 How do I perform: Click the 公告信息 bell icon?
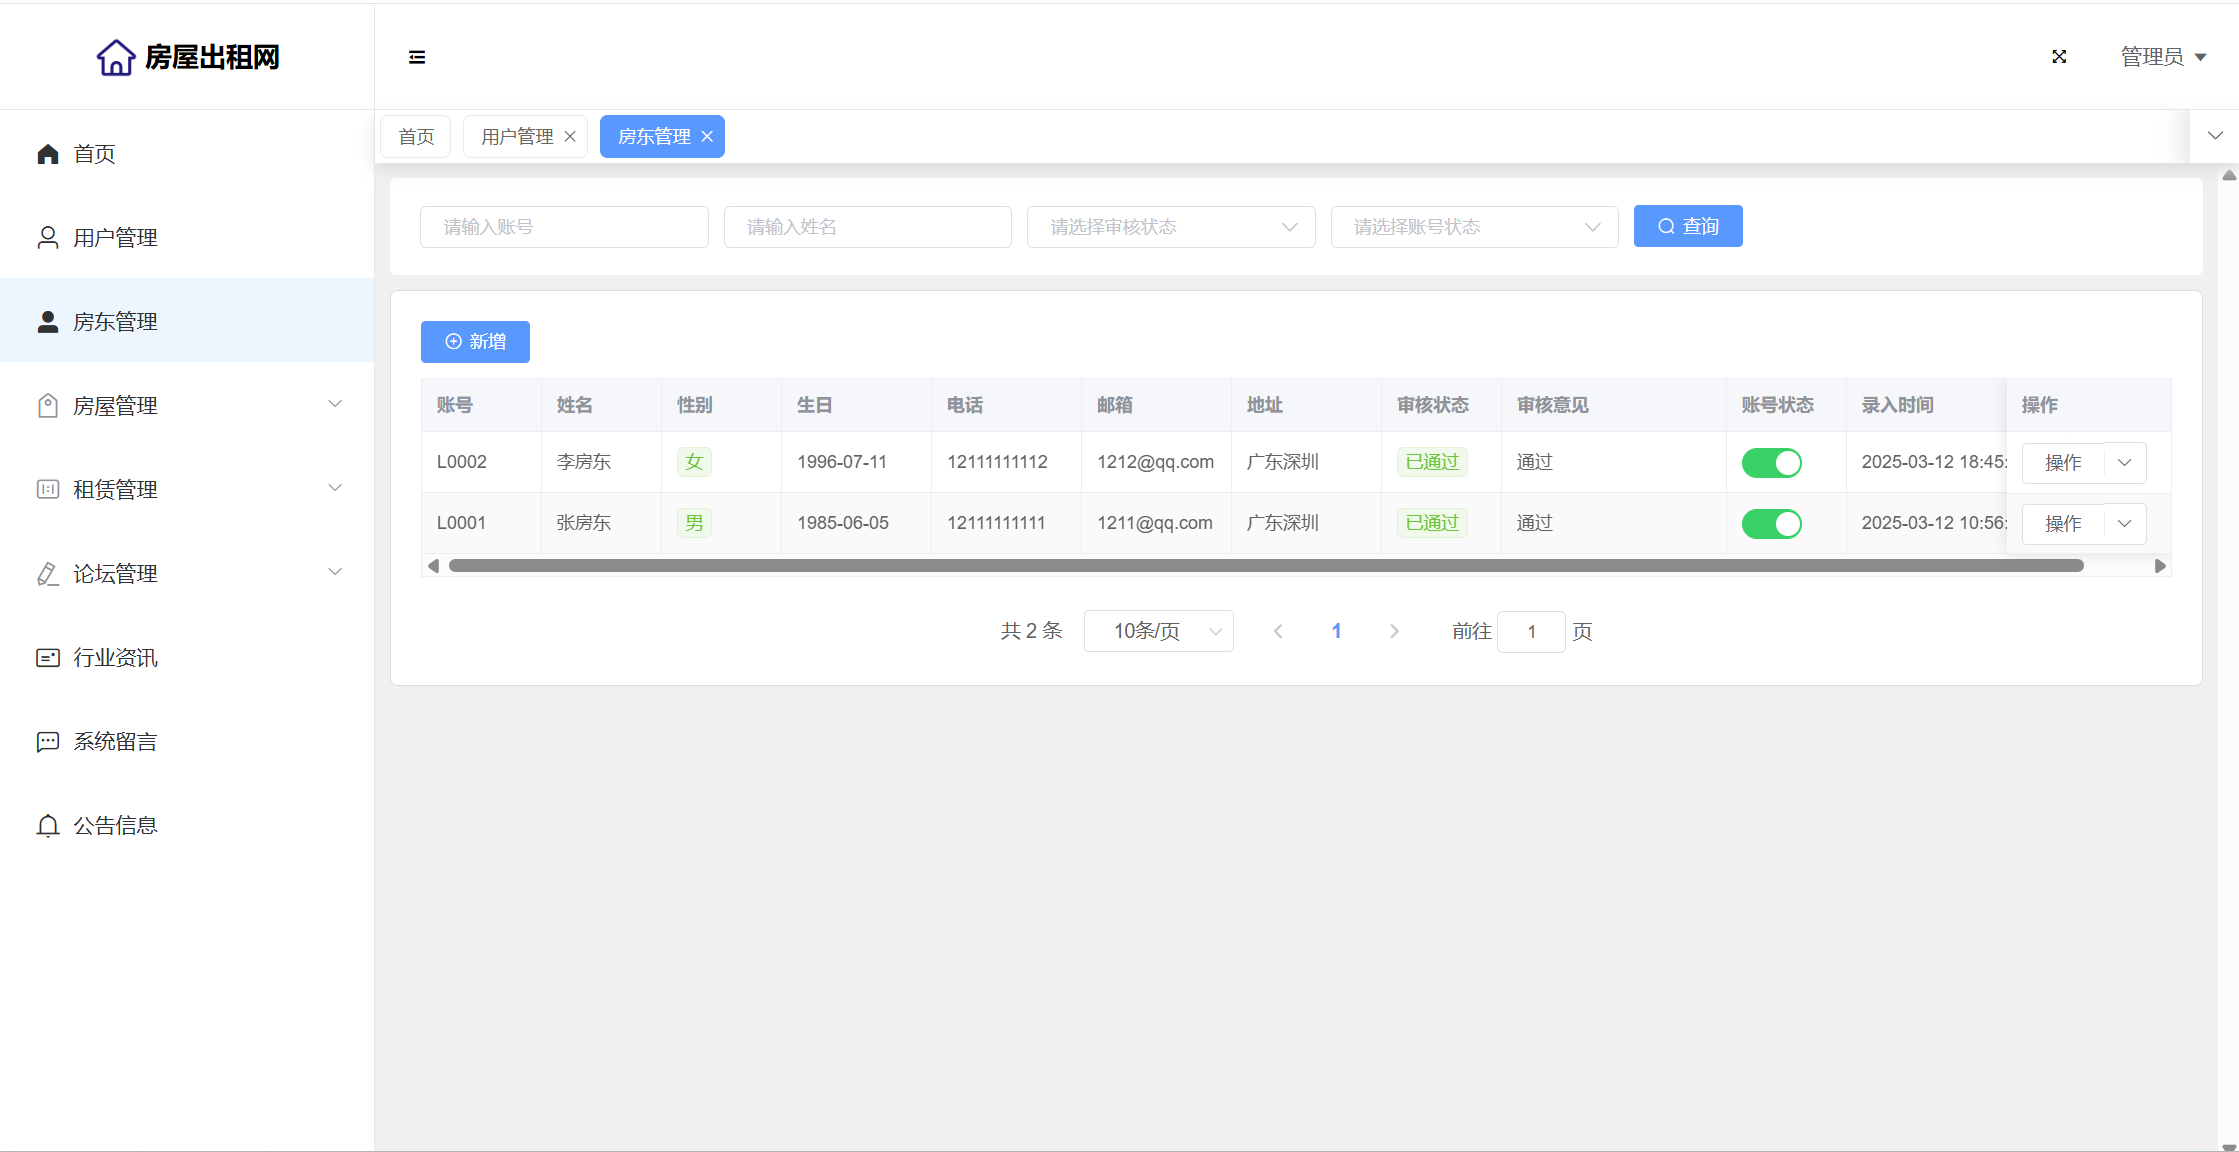pyautogui.click(x=47, y=826)
